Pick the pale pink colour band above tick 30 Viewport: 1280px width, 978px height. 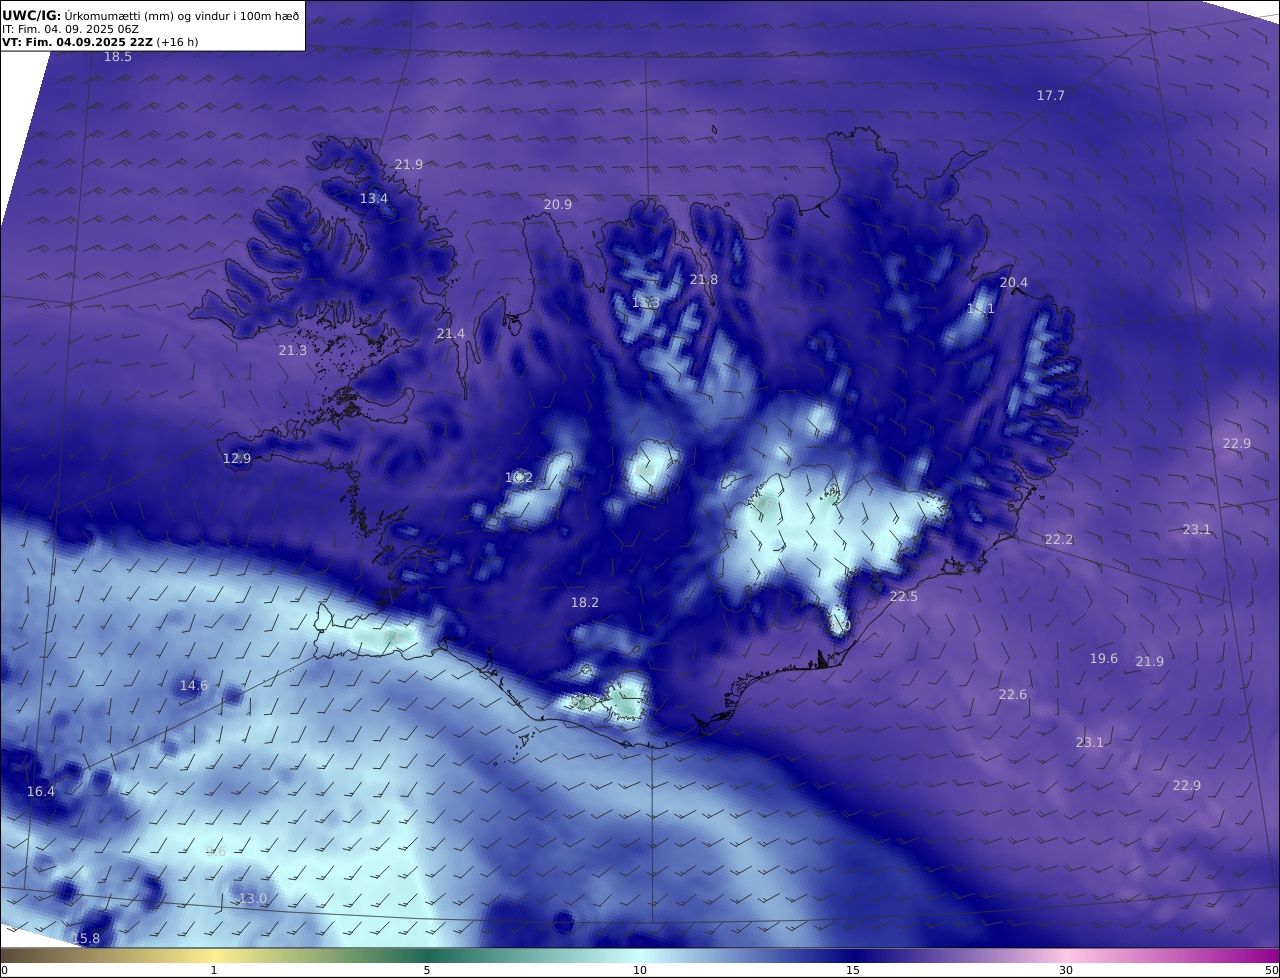click(x=1066, y=955)
